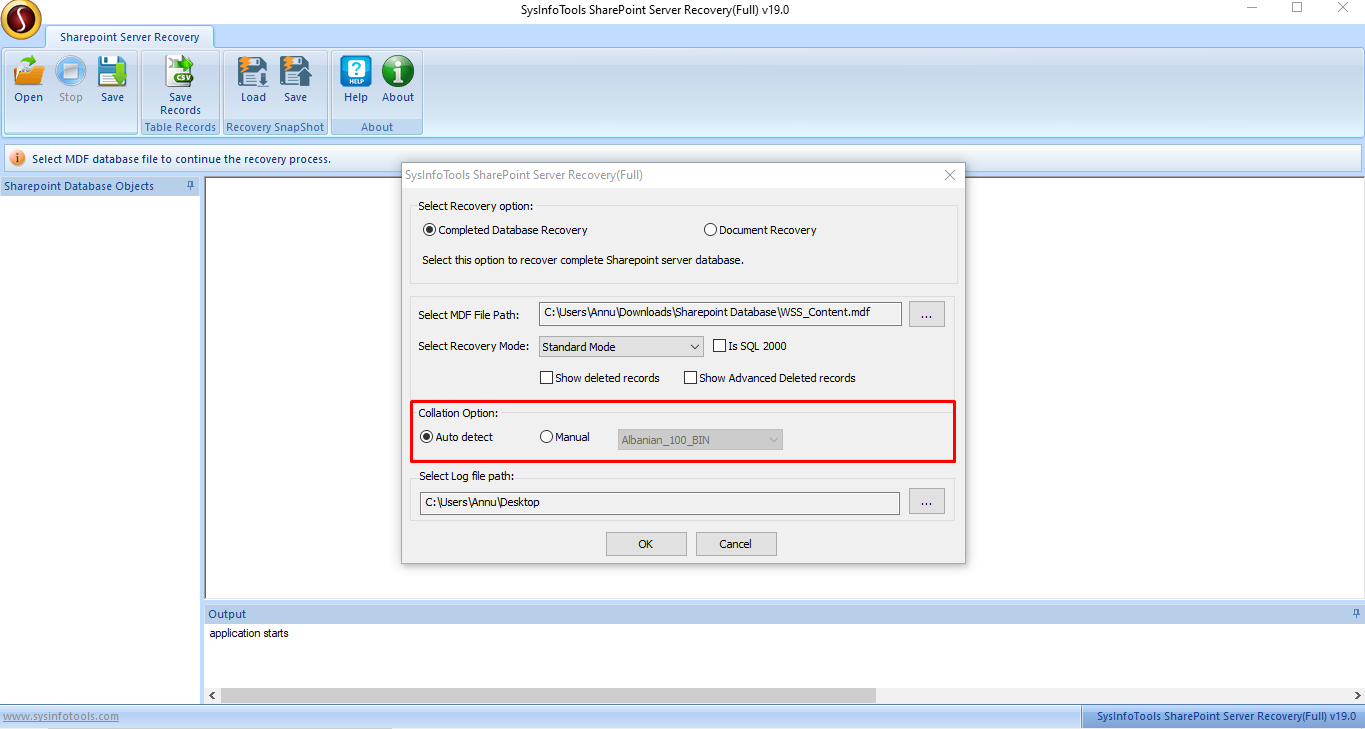Click the 'application starts' output text
1365x729 pixels.
249,633
